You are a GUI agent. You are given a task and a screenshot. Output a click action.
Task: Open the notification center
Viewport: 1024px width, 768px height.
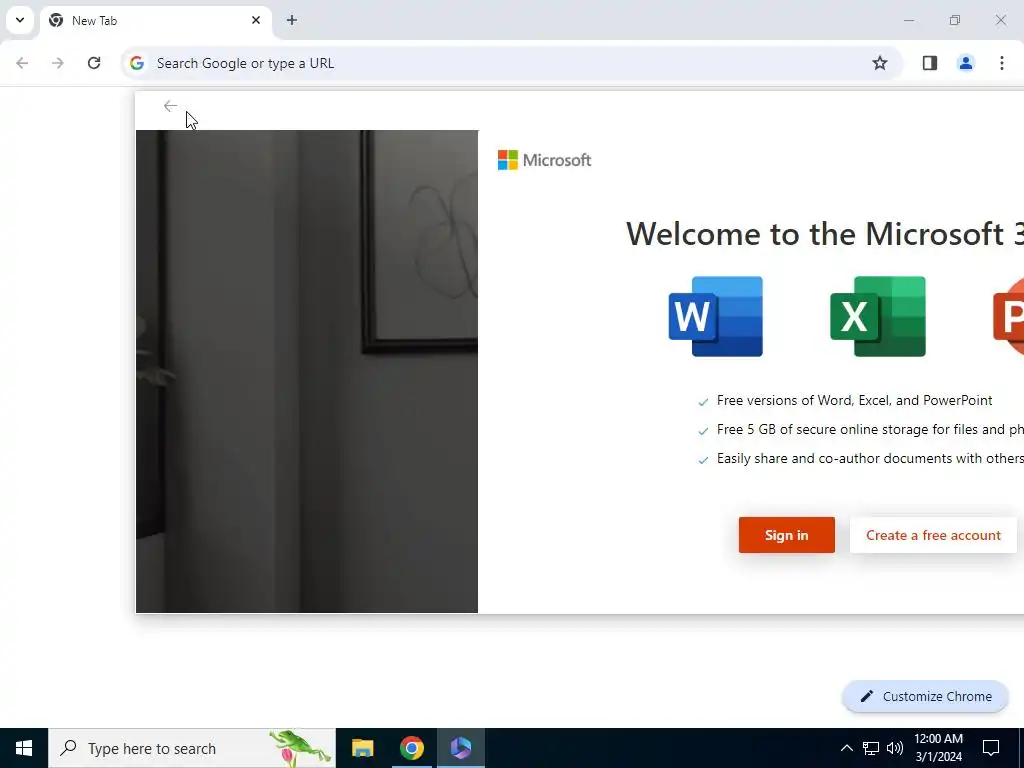pyautogui.click(x=991, y=748)
